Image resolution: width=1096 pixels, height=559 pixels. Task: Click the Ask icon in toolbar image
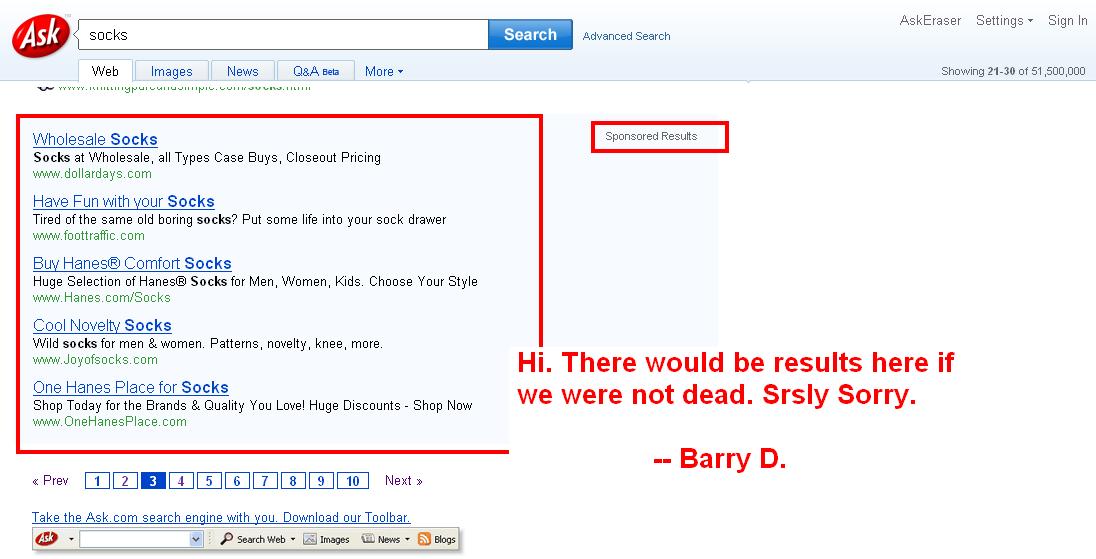(47, 539)
